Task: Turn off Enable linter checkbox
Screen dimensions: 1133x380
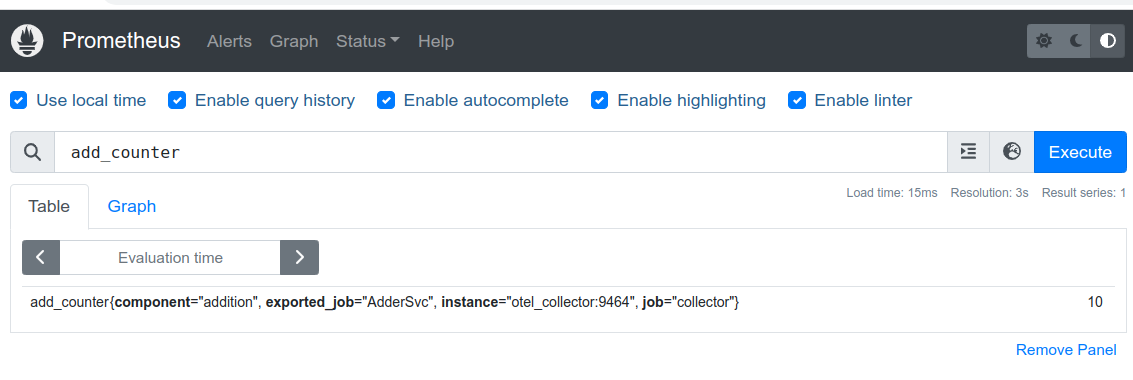Action: [797, 100]
